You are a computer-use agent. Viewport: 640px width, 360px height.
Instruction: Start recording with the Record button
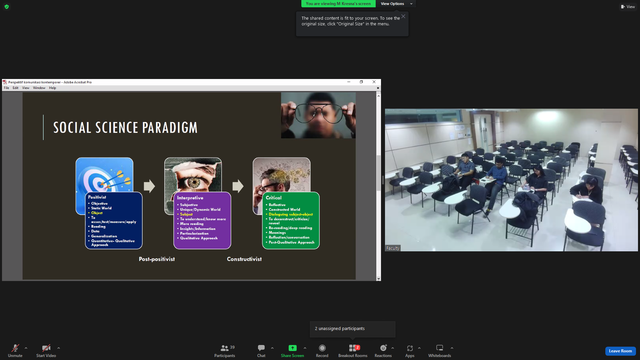coord(322,350)
